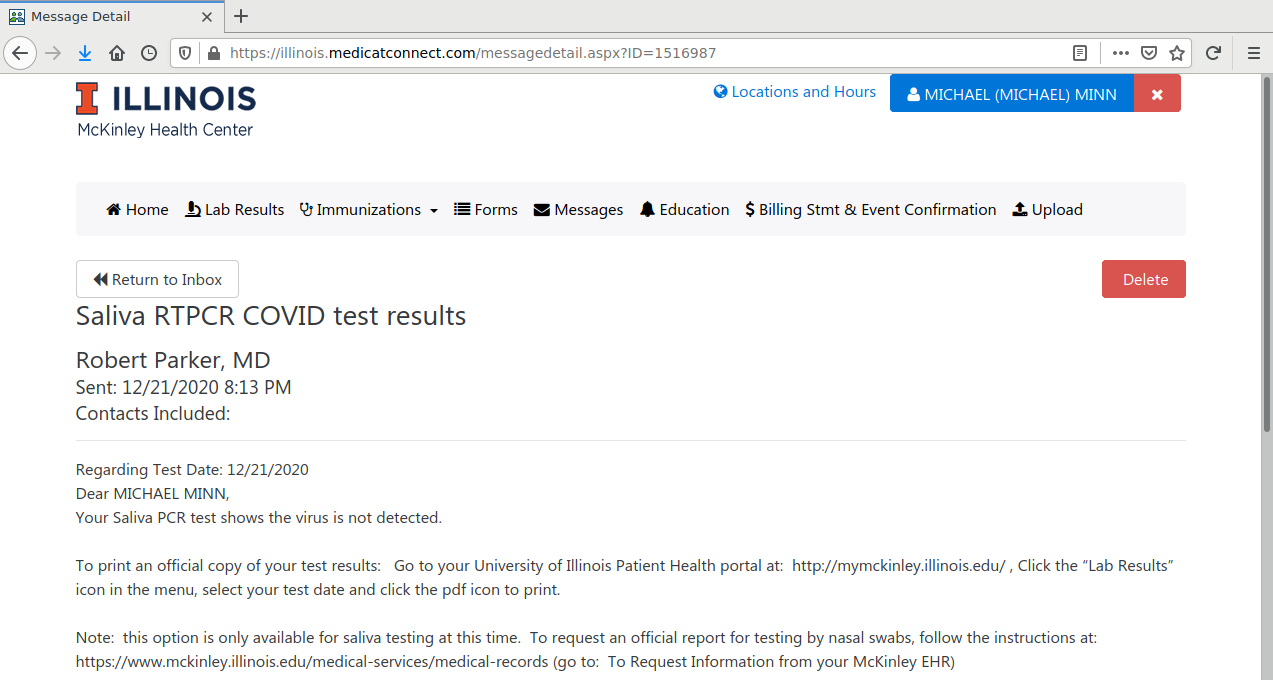The height and width of the screenshot is (680, 1273).
Task: Open the page actions three-dots menu
Action: point(1121,53)
